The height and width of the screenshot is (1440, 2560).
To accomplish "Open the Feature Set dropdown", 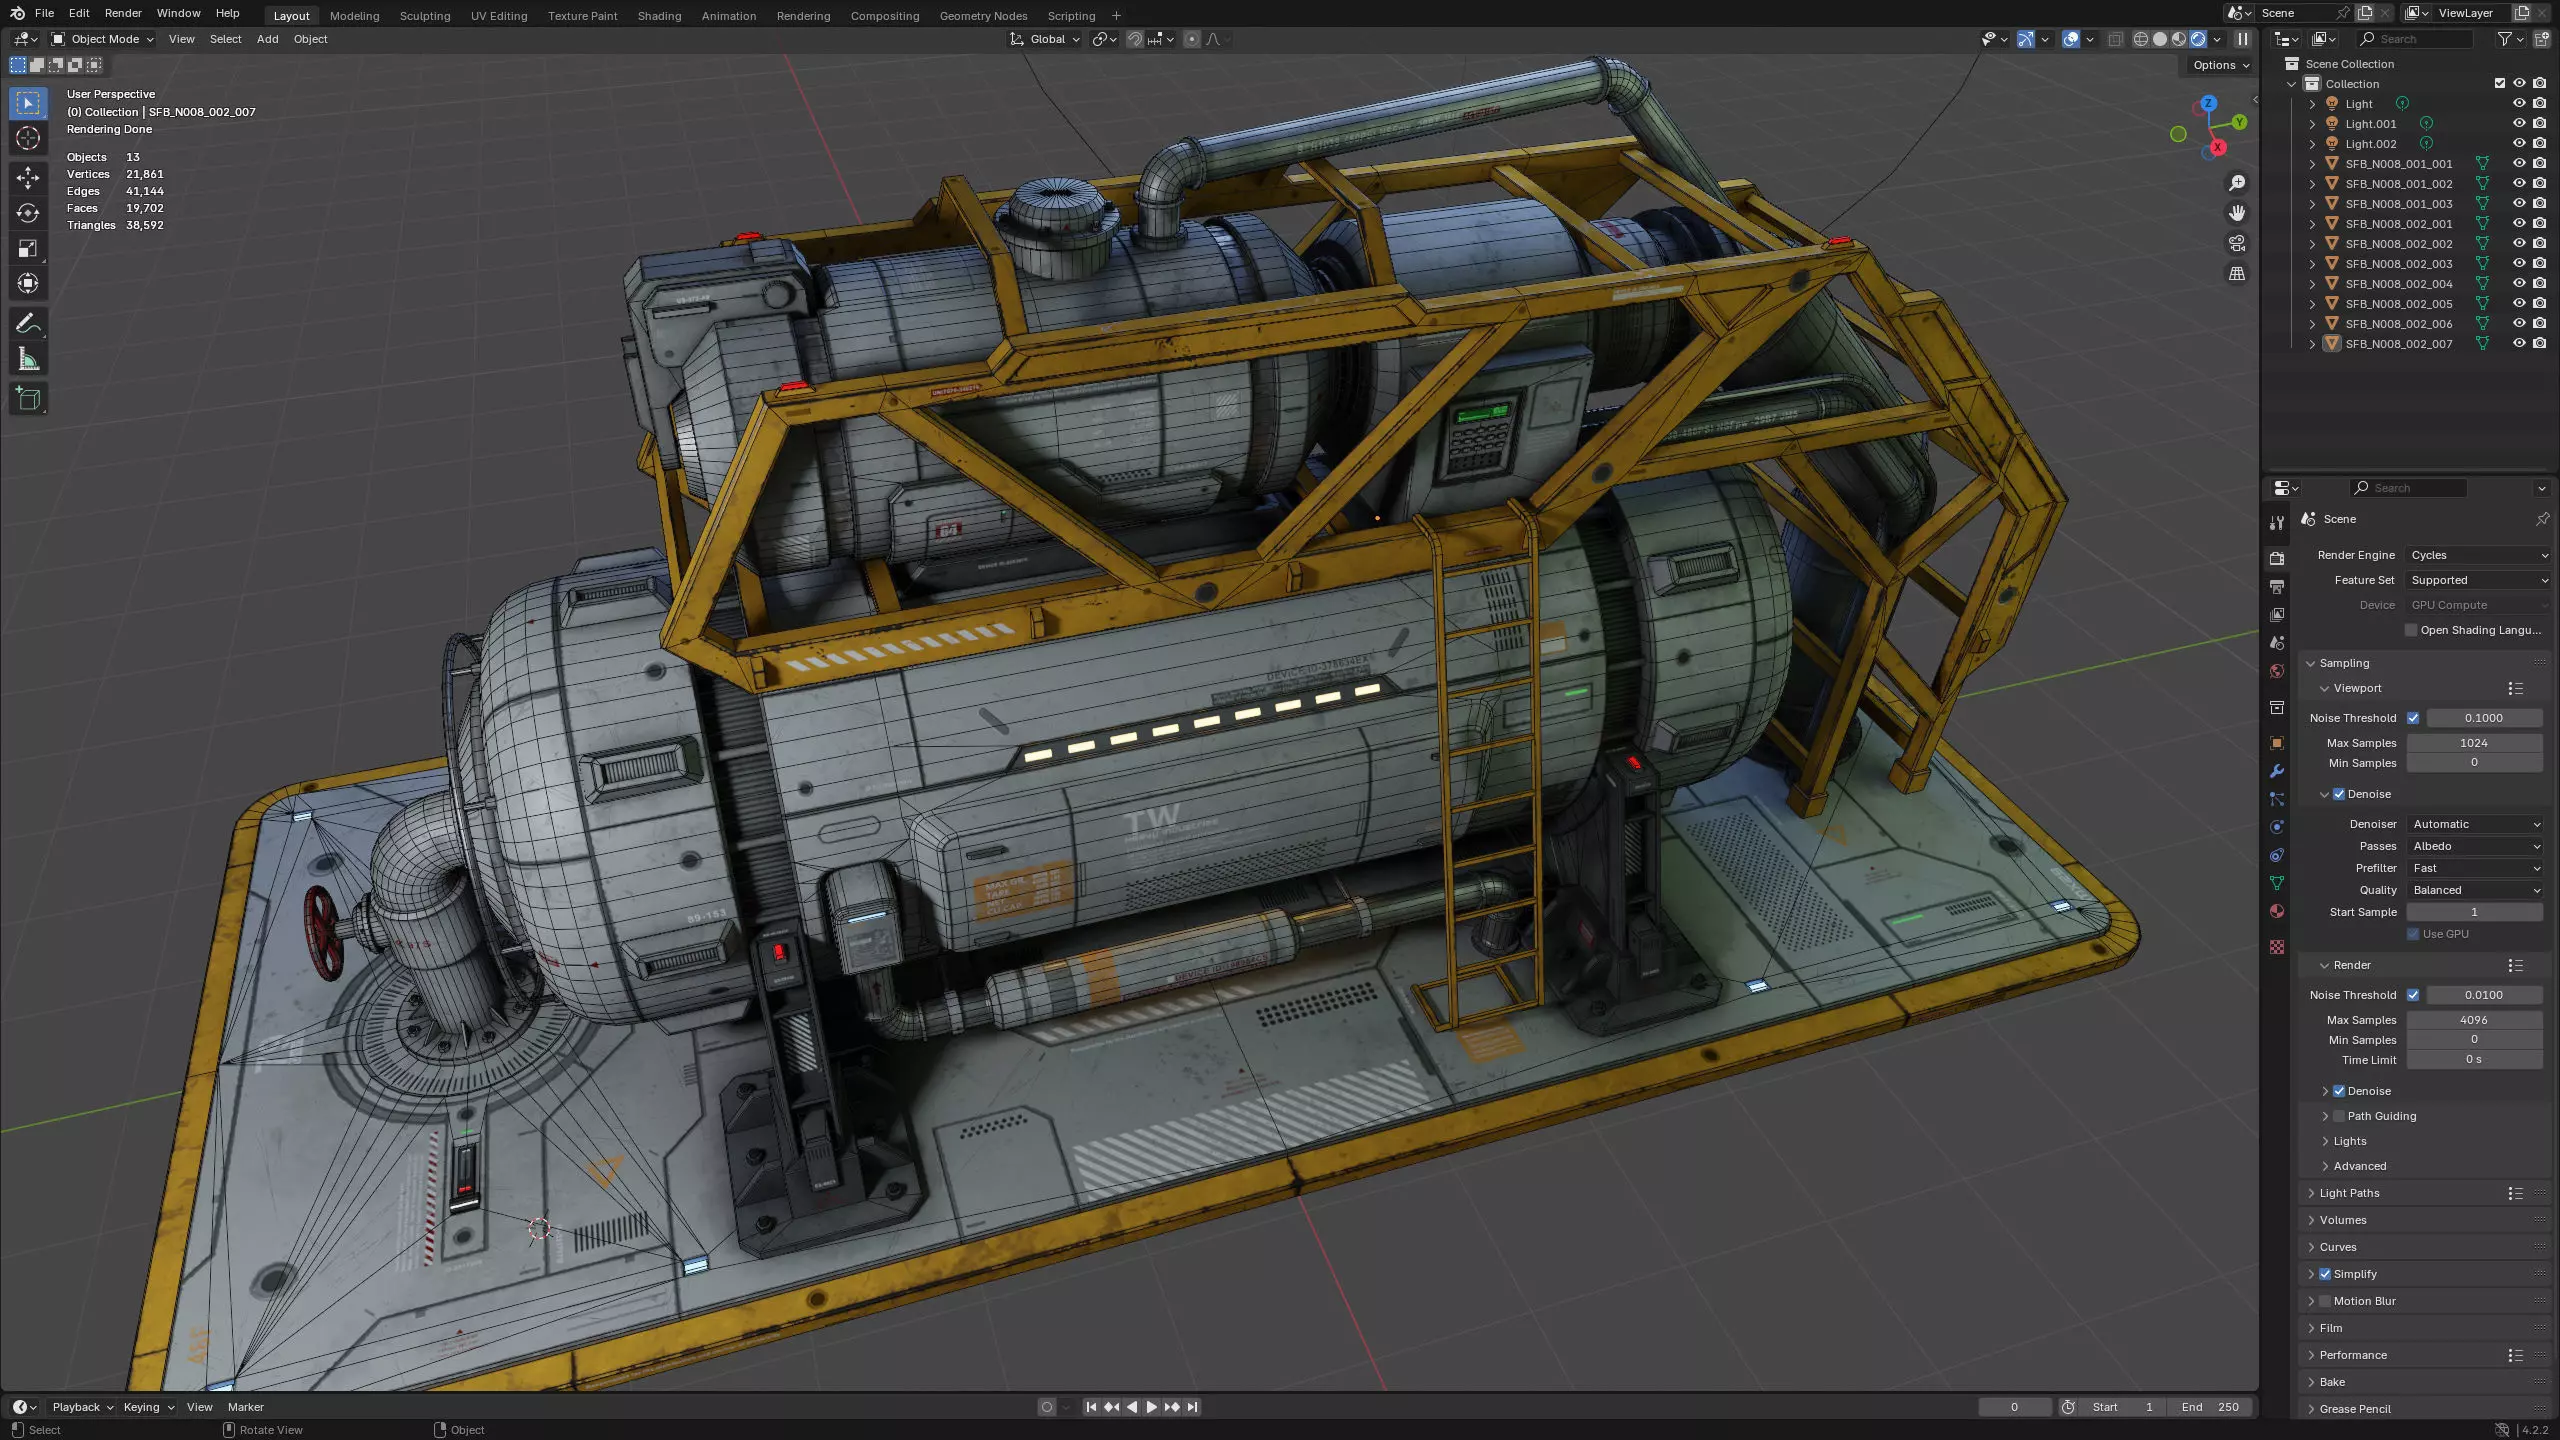I will [2478, 580].
